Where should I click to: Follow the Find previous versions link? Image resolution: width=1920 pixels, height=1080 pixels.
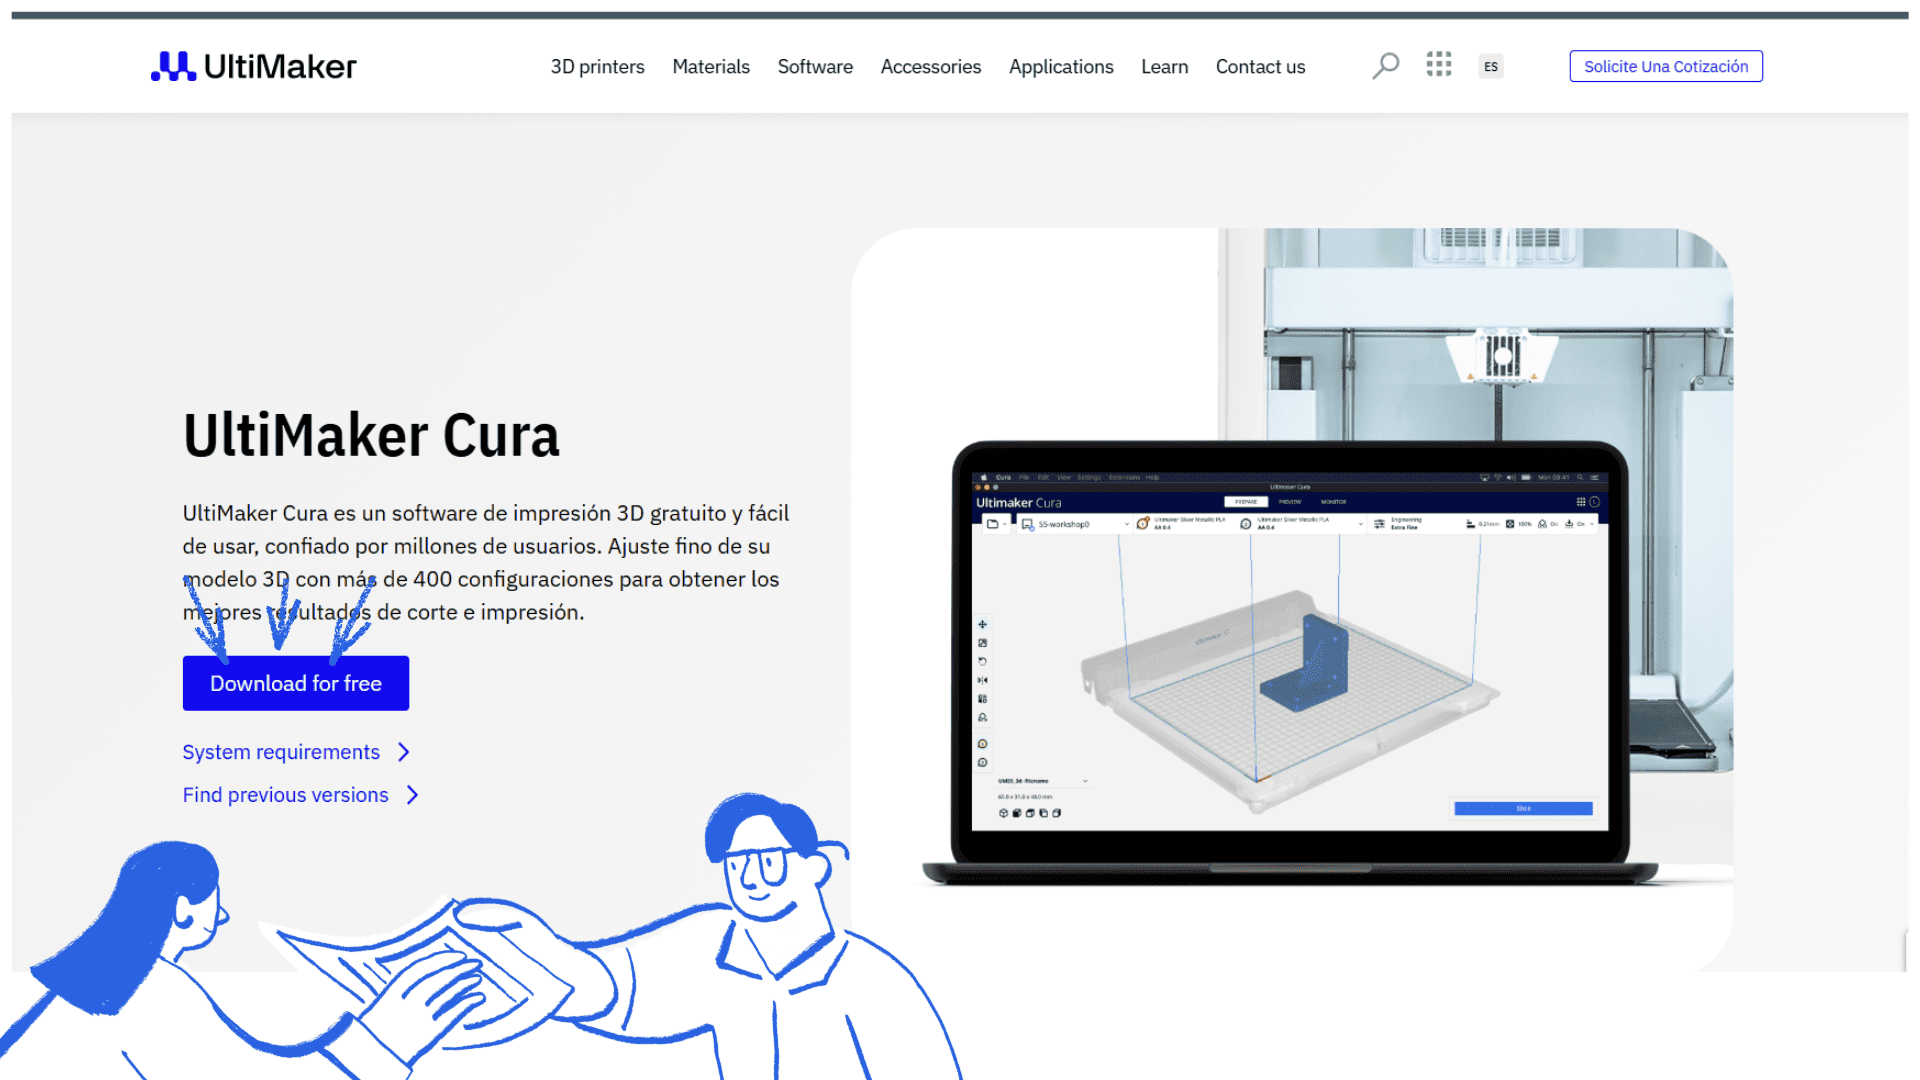click(285, 795)
